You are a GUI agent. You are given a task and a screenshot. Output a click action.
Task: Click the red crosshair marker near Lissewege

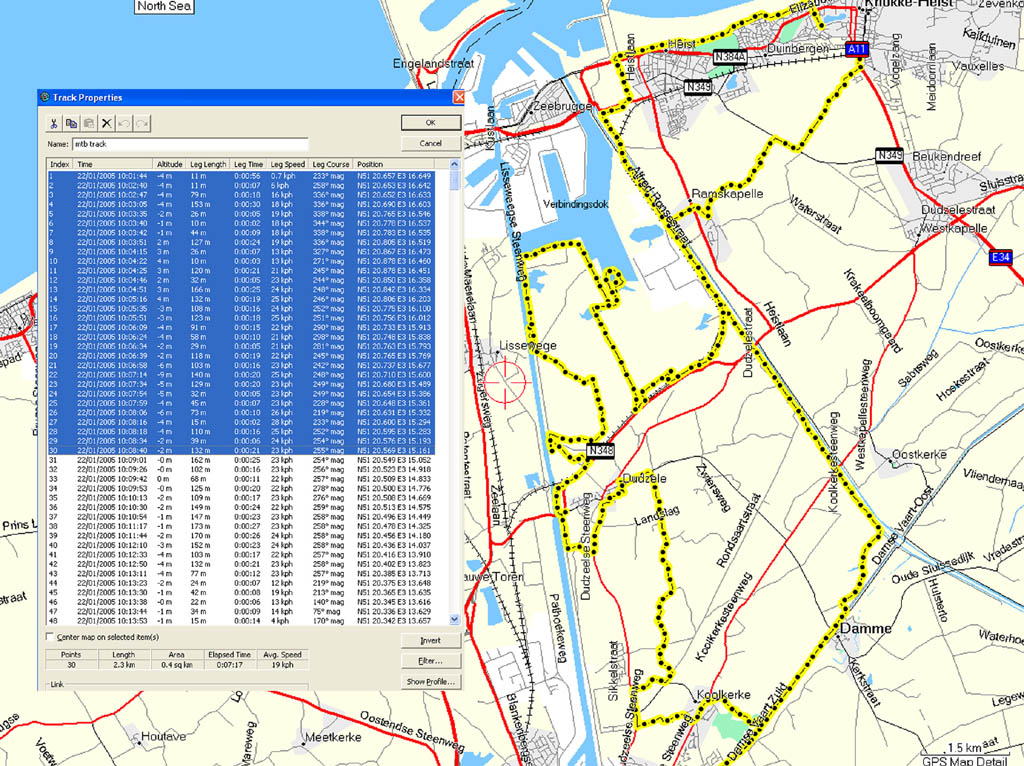click(505, 381)
